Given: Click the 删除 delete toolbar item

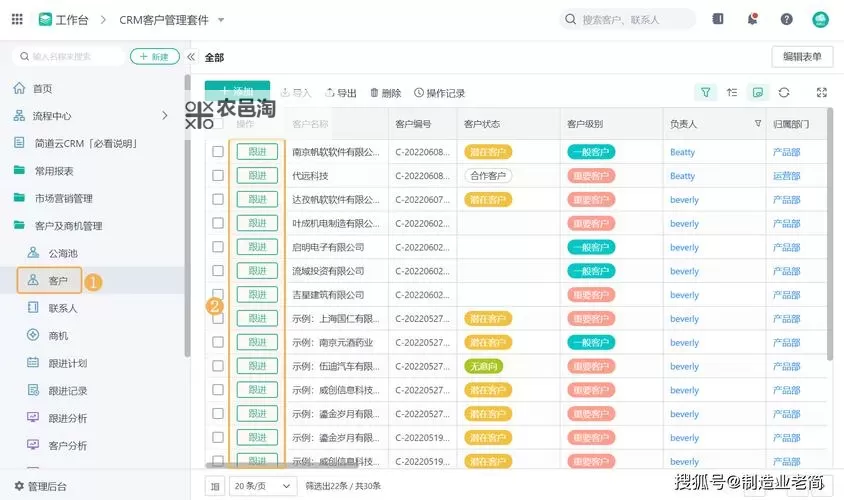Looking at the screenshot, I should click(x=385, y=93).
